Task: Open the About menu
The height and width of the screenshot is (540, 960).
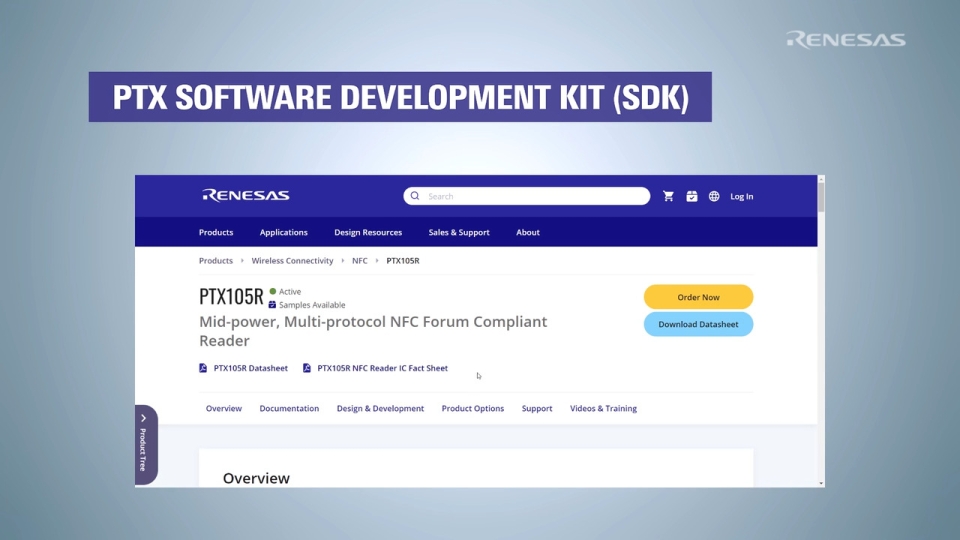Action: [528, 232]
